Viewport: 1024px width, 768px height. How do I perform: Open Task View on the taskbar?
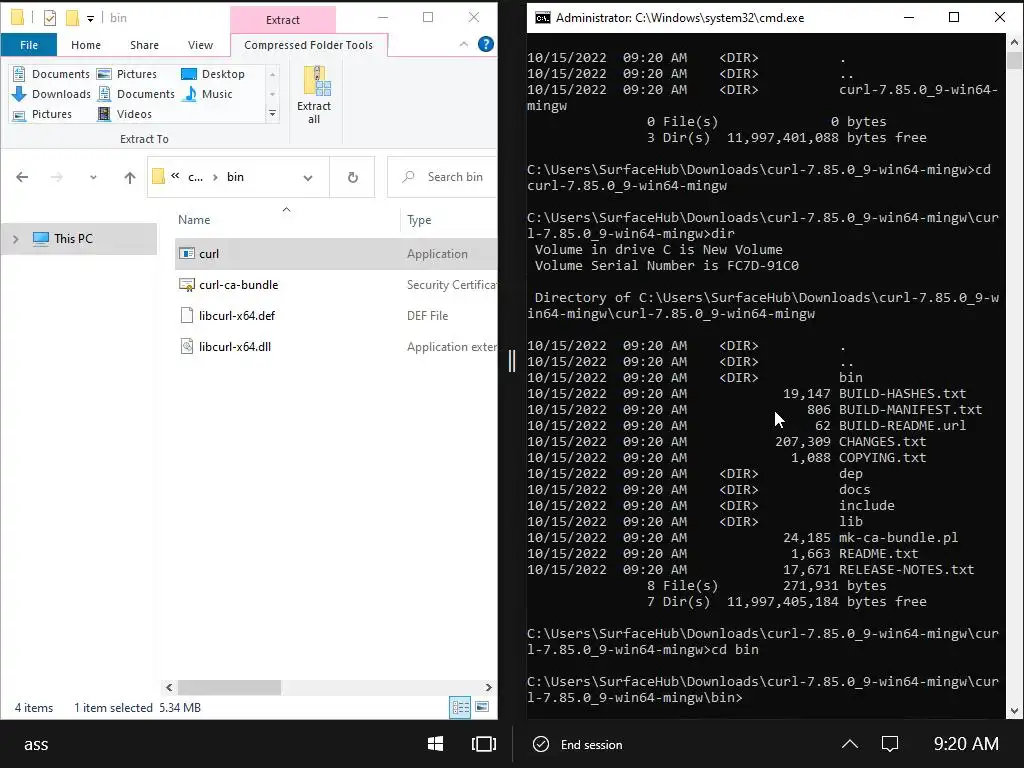point(483,744)
